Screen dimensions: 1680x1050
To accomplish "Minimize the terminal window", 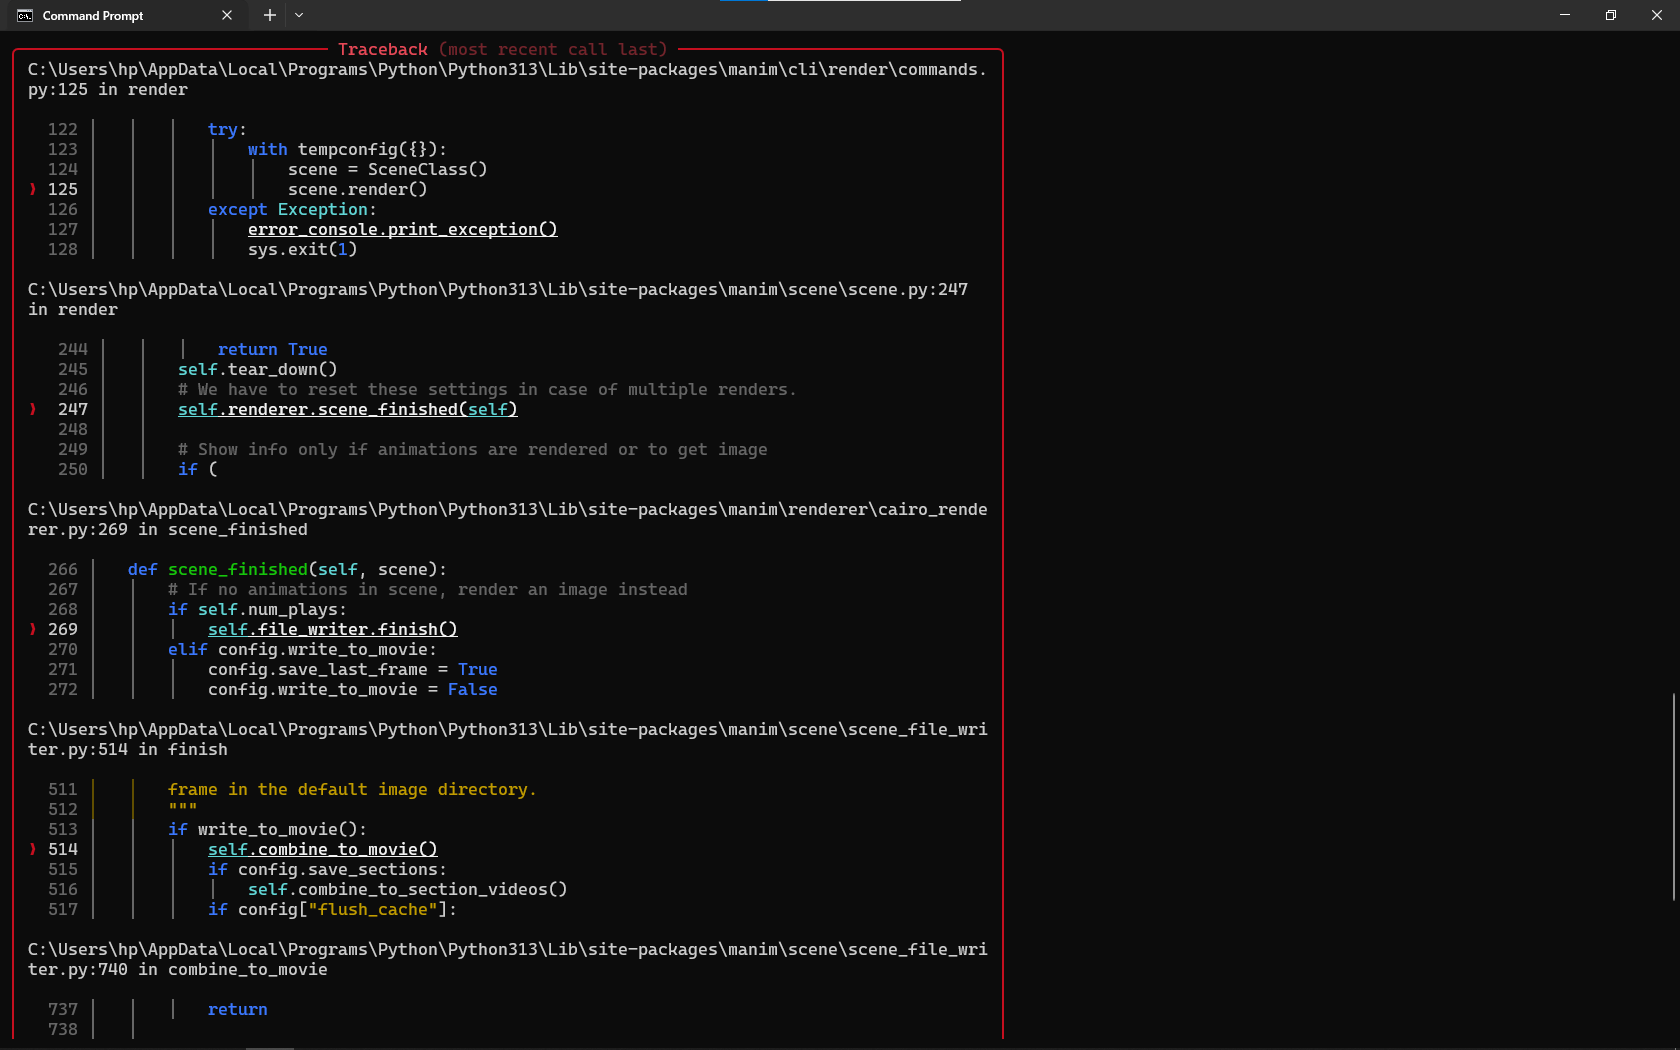I will pos(1565,15).
